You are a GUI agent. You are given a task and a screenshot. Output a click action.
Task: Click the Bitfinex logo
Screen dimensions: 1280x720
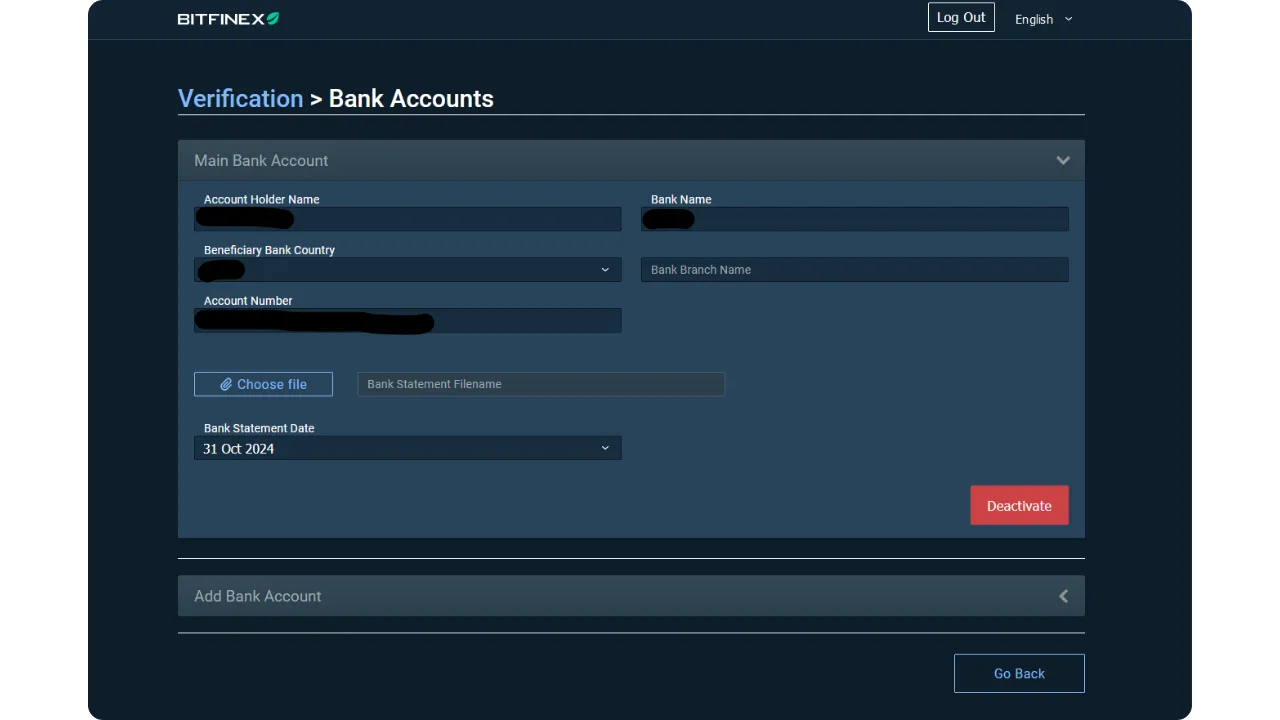(x=227, y=18)
